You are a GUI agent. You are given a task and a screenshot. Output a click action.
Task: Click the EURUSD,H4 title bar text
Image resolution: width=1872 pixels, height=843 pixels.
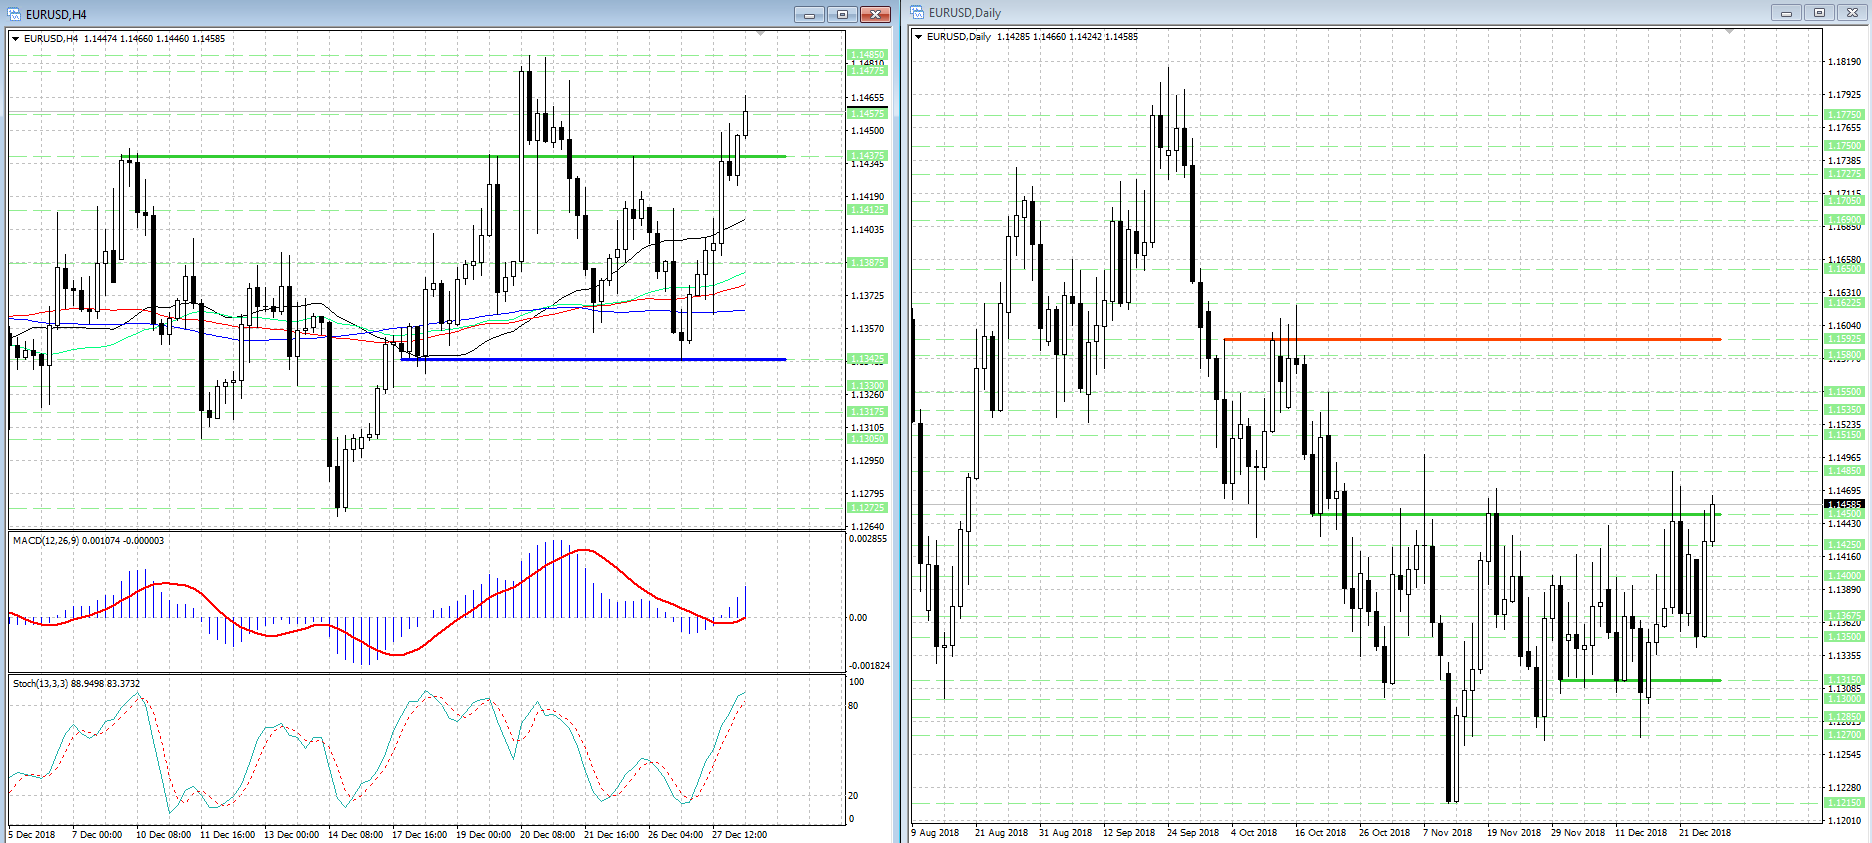pyautogui.click(x=56, y=15)
